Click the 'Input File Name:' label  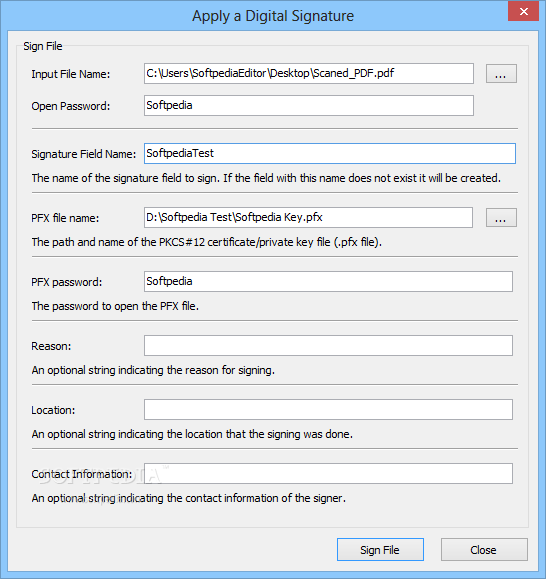point(71,74)
